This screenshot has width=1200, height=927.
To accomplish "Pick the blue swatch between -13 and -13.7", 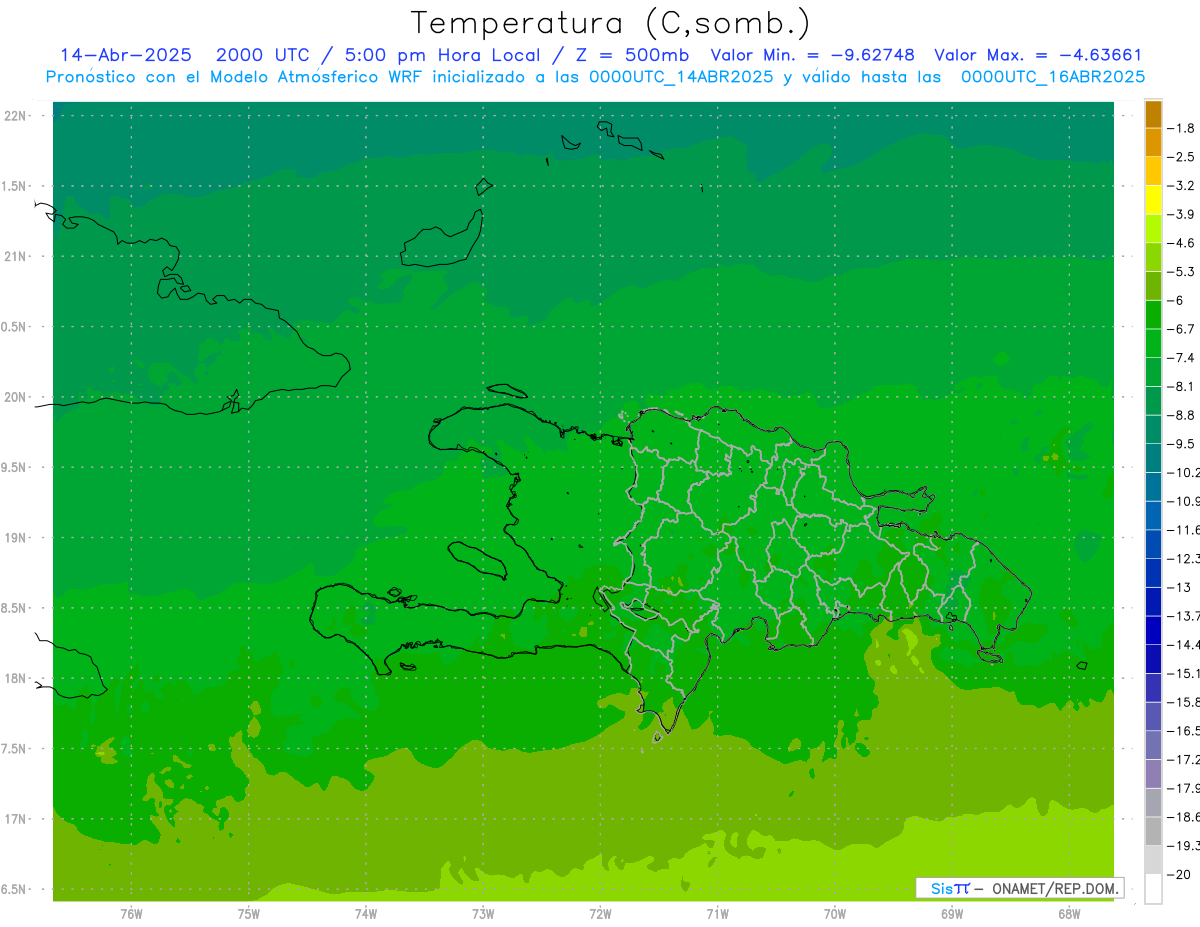I will 1153,601.
